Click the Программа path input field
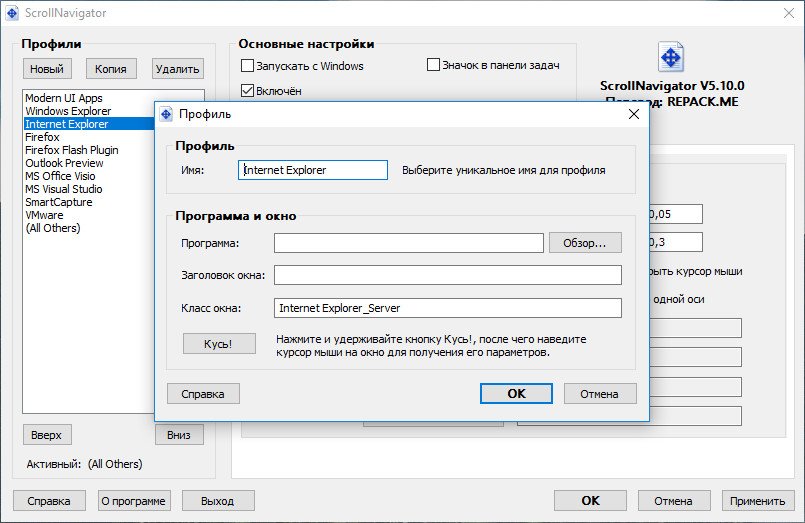805x523 pixels. point(409,243)
